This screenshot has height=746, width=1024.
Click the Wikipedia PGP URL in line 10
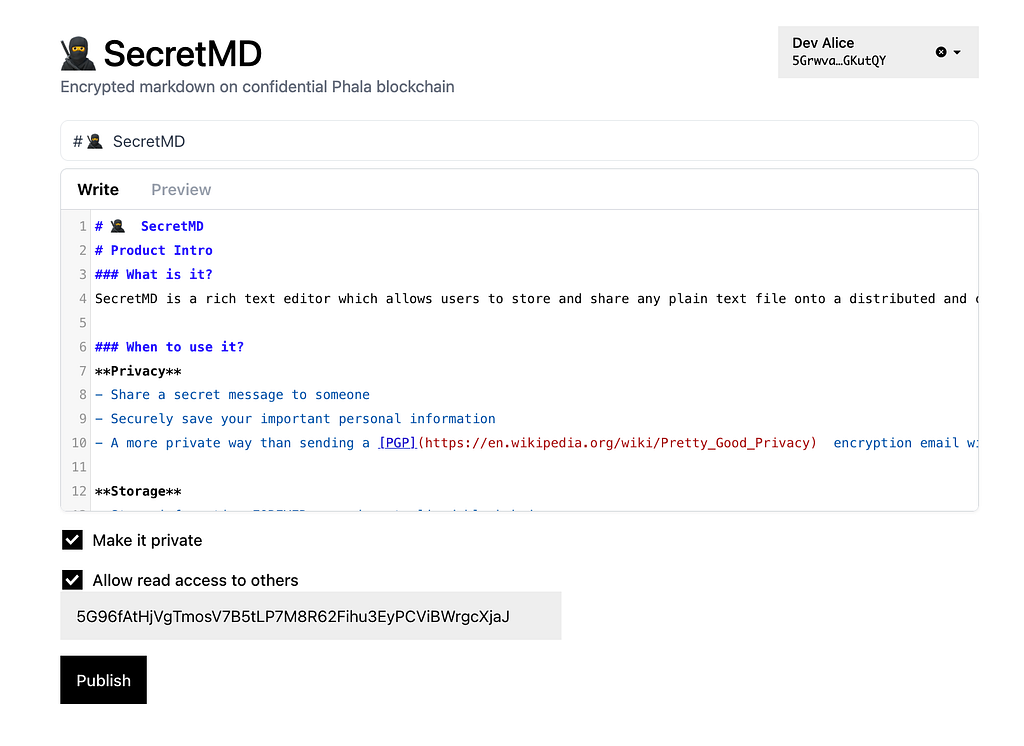[618, 443]
